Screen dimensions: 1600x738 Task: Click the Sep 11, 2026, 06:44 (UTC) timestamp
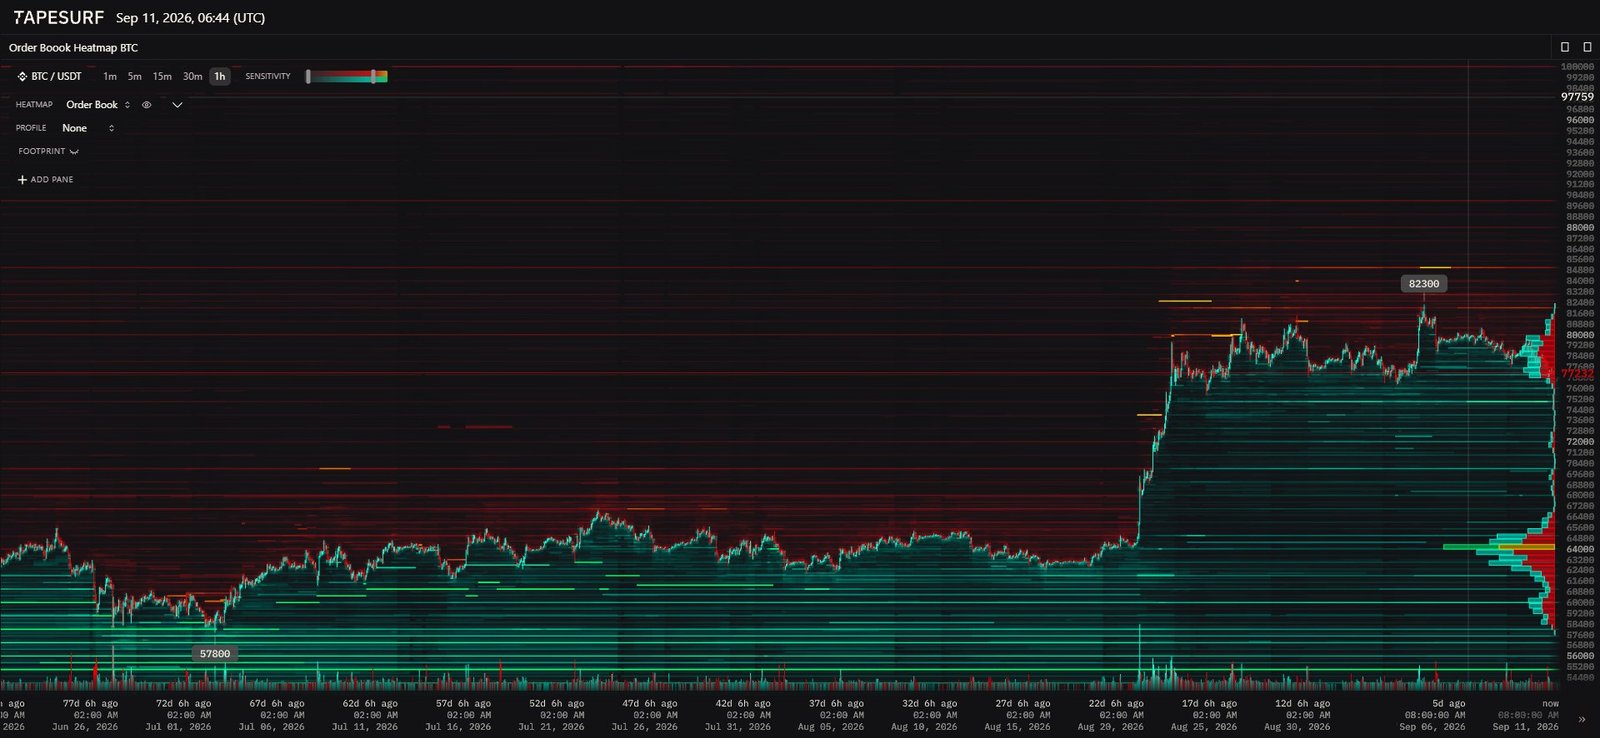point(190,18)
